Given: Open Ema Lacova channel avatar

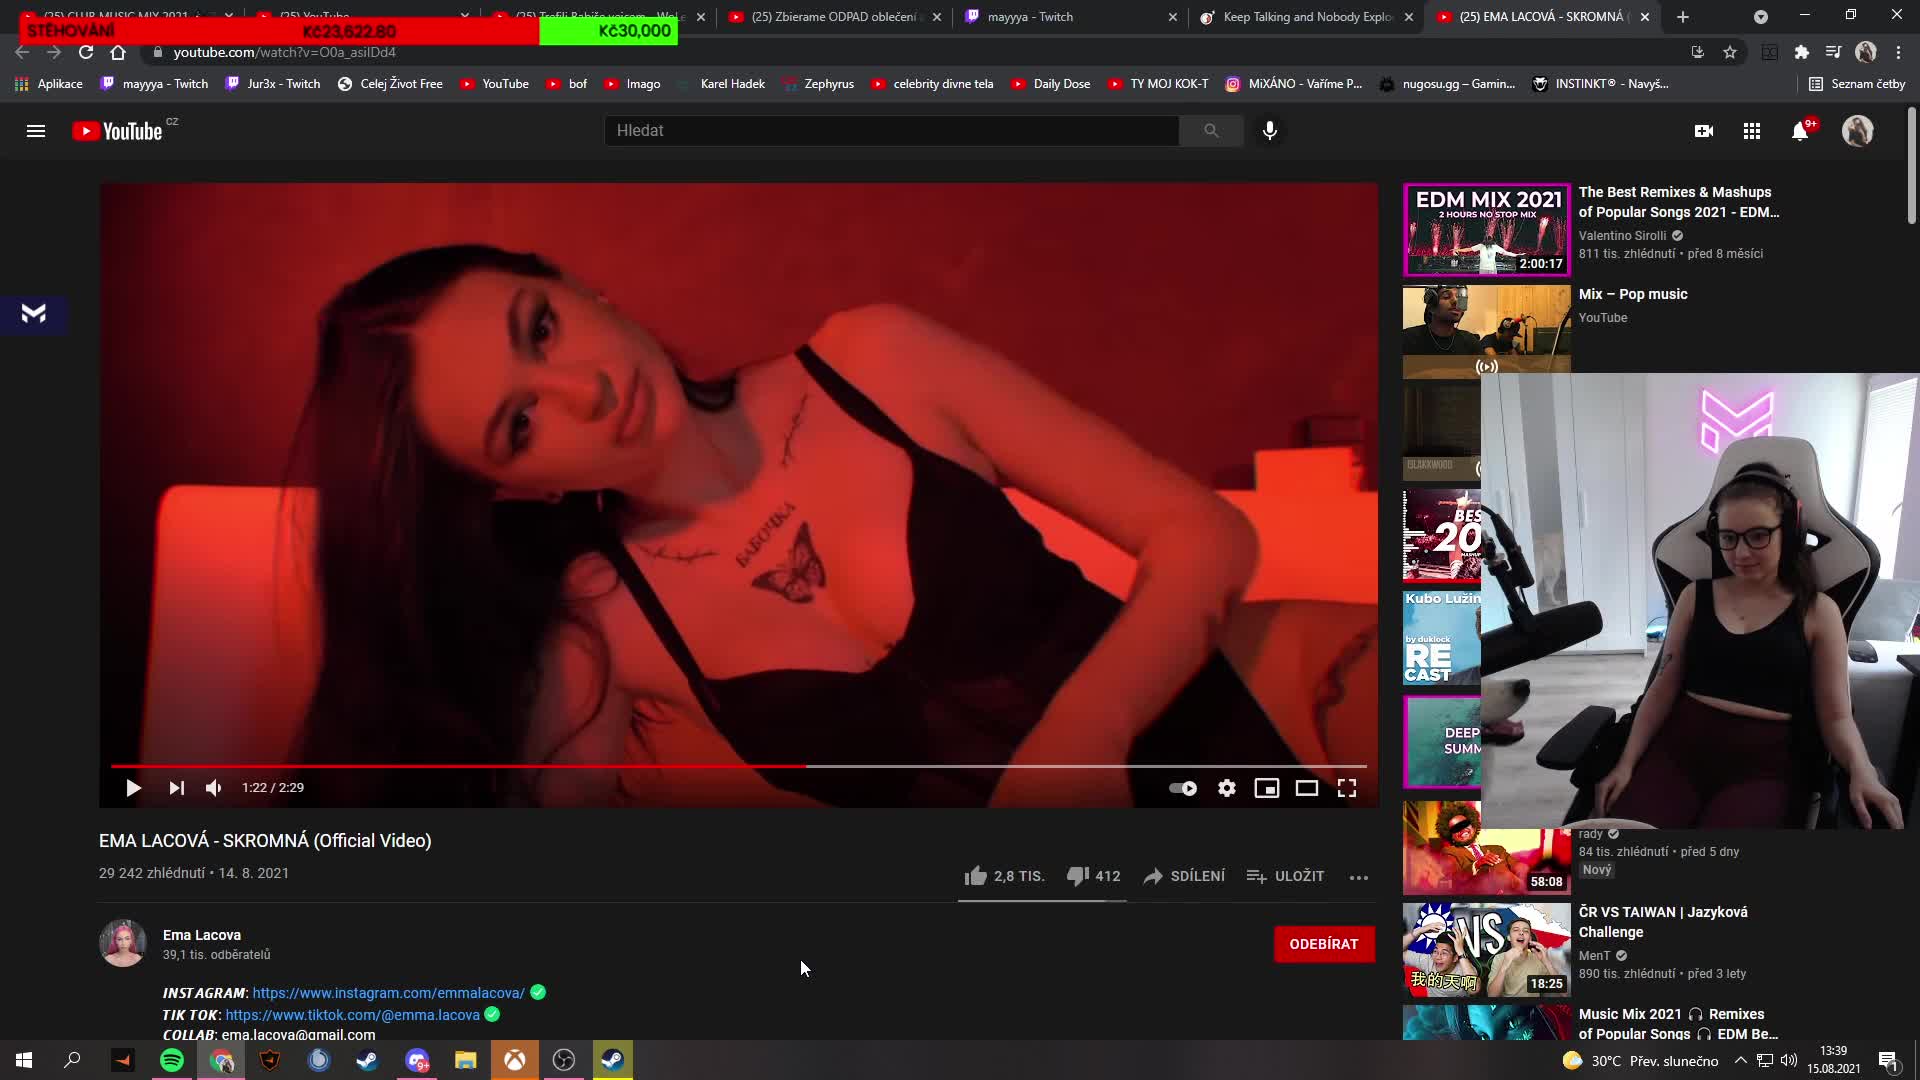Looking at the screenshot, I should [x=123, y=943].
